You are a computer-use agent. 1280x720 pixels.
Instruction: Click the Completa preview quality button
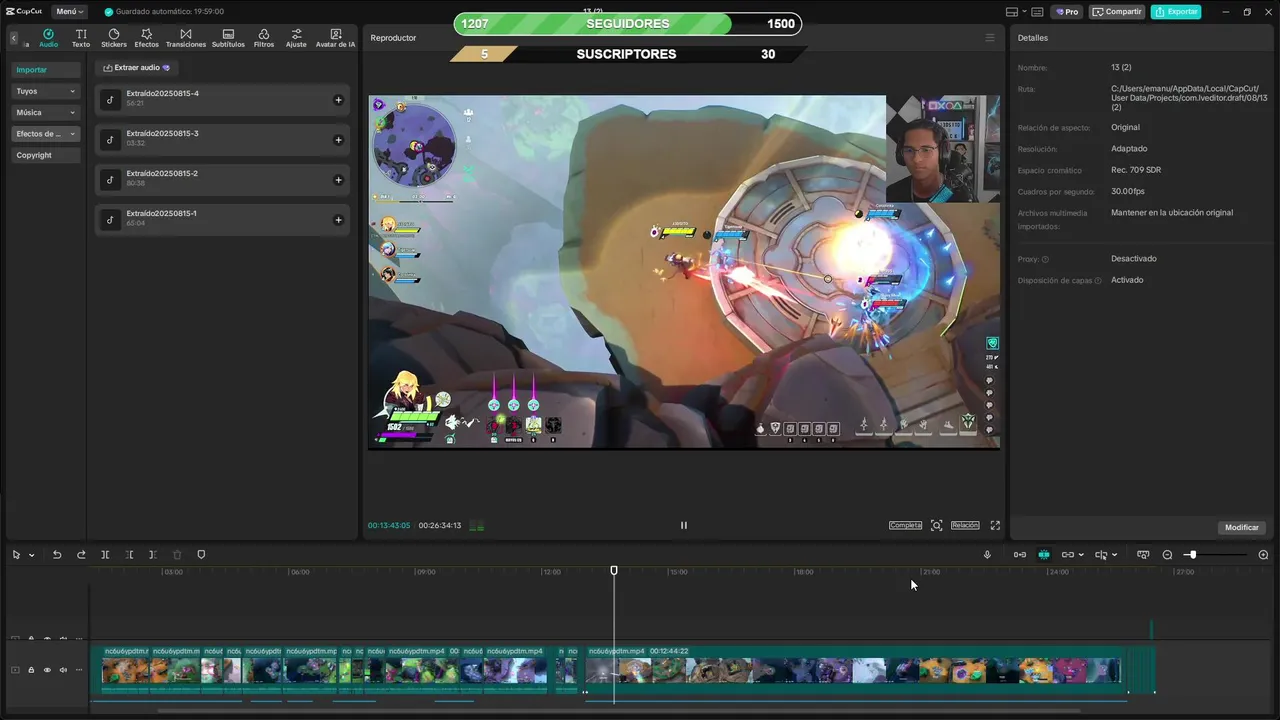(x=906, y=525)
